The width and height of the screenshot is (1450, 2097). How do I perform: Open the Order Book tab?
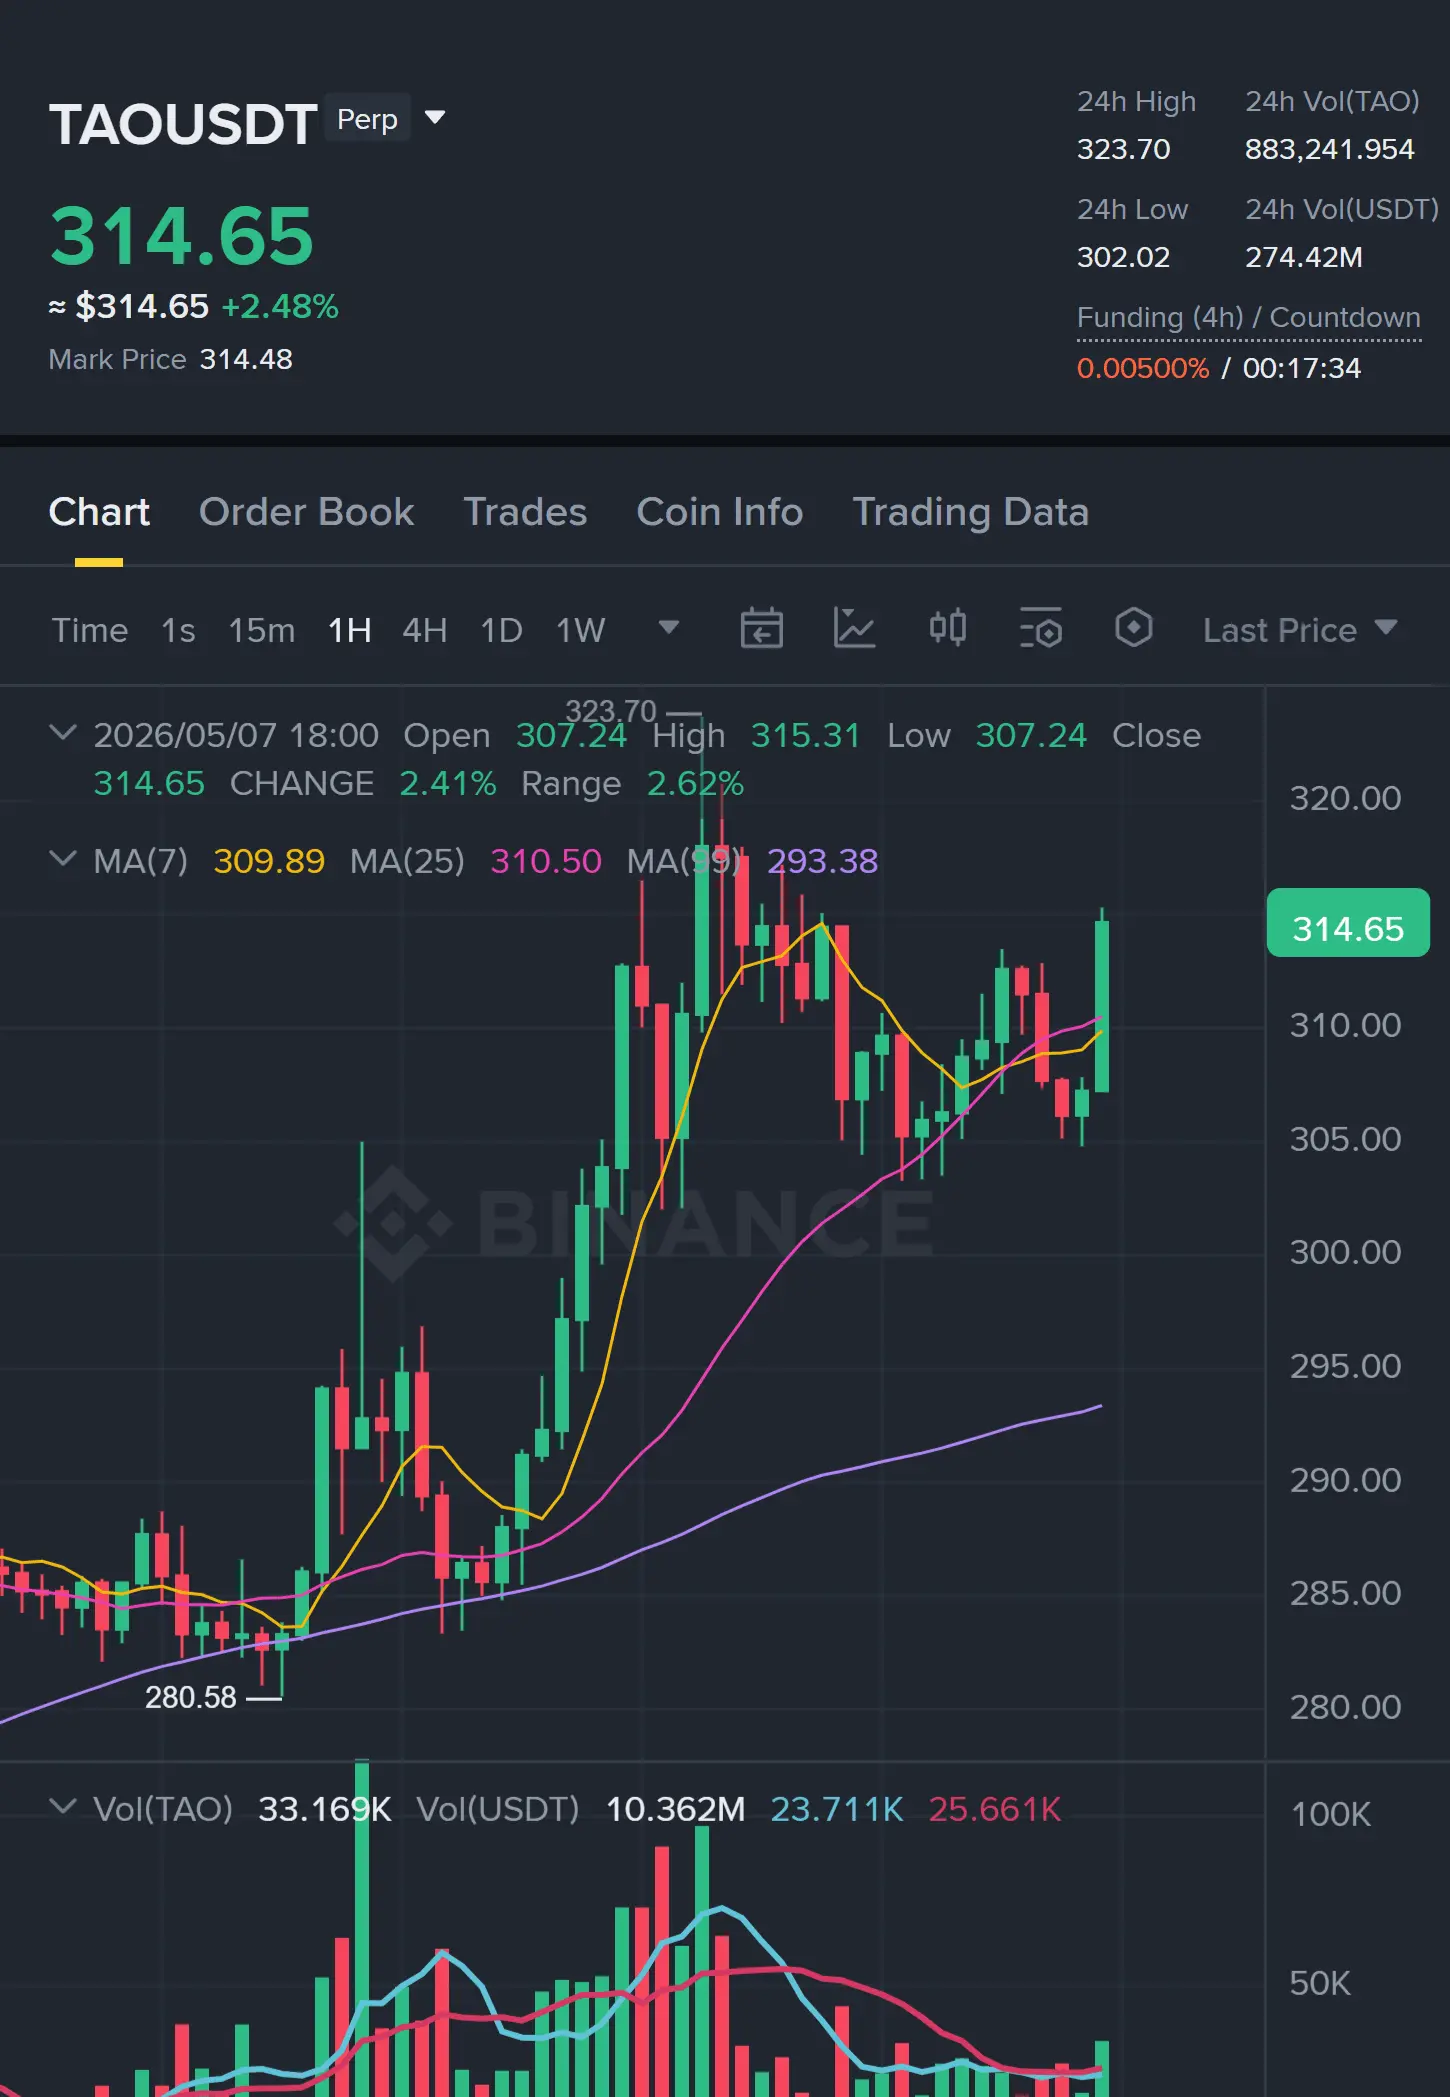tap(306, 512)
